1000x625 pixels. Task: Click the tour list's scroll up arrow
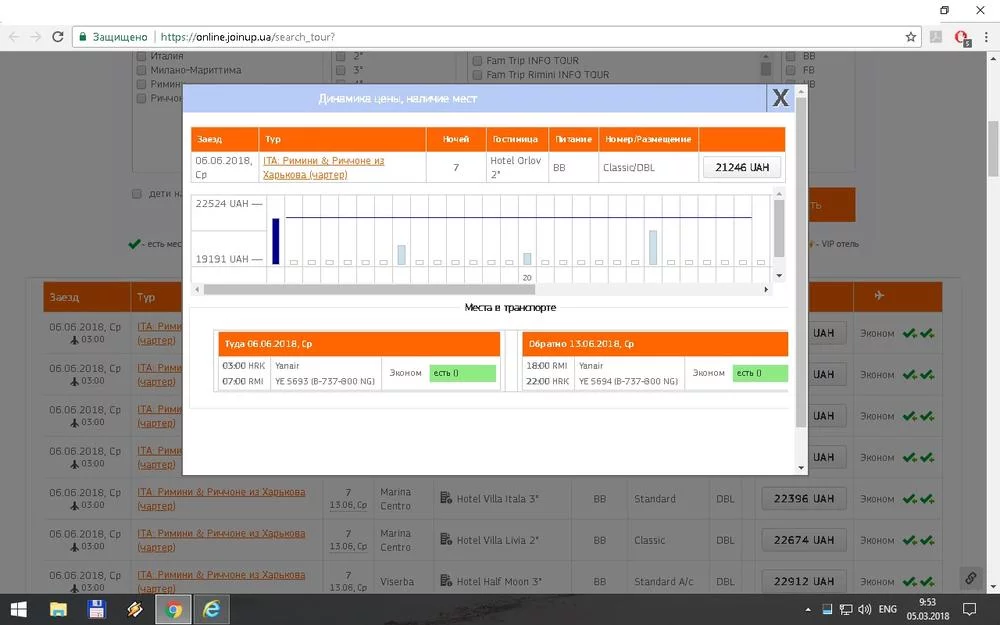pyautogui.click(x=766, y=56)
